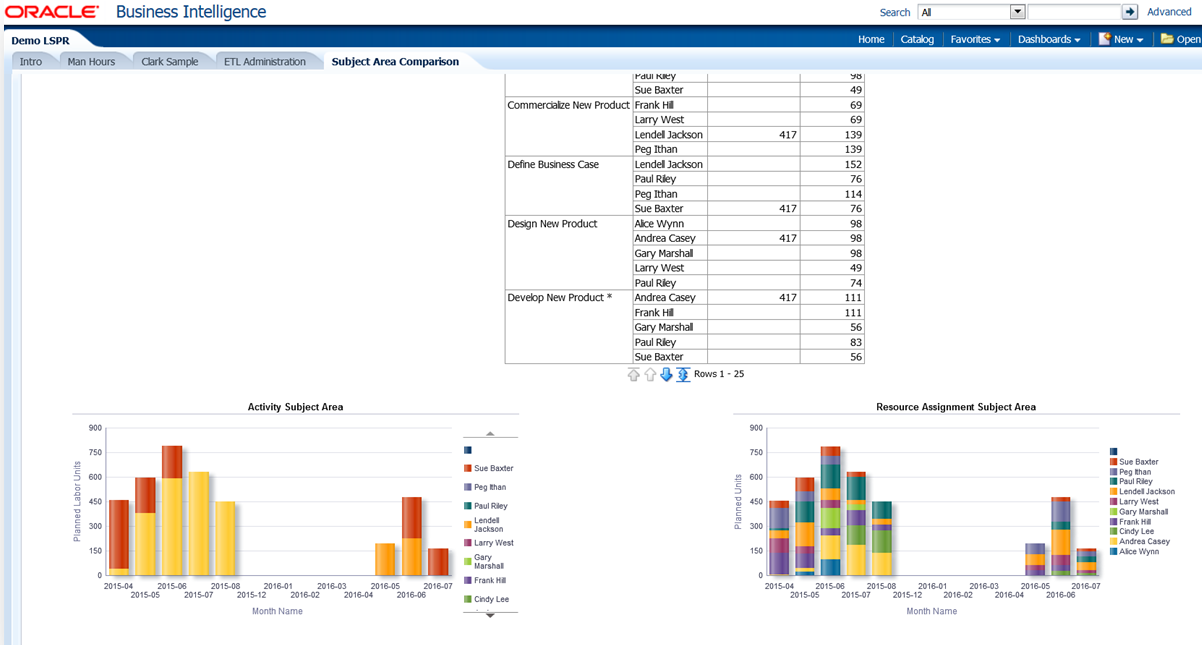1202x645 pixels.
Task: Click the Search label link
Action: pyautogui.click(x=895, y=12)
